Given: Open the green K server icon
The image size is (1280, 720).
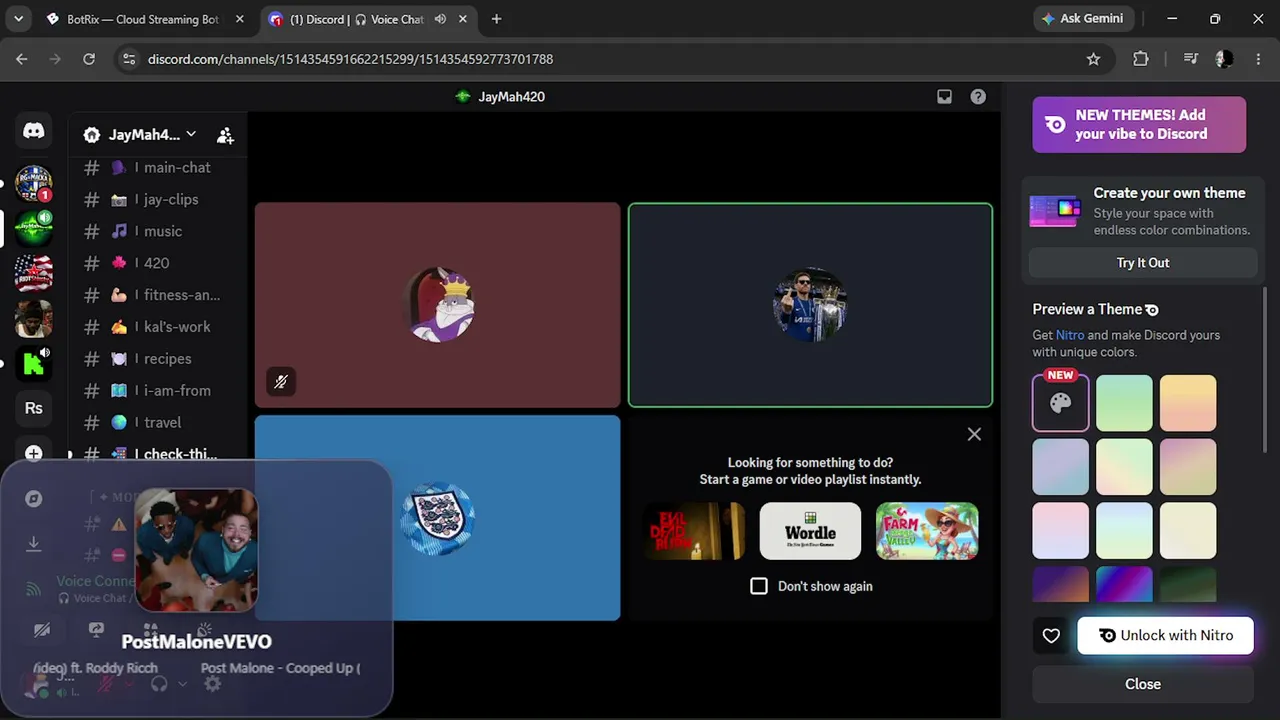Looking at the screenshot, I should click(x=34, y=362).
